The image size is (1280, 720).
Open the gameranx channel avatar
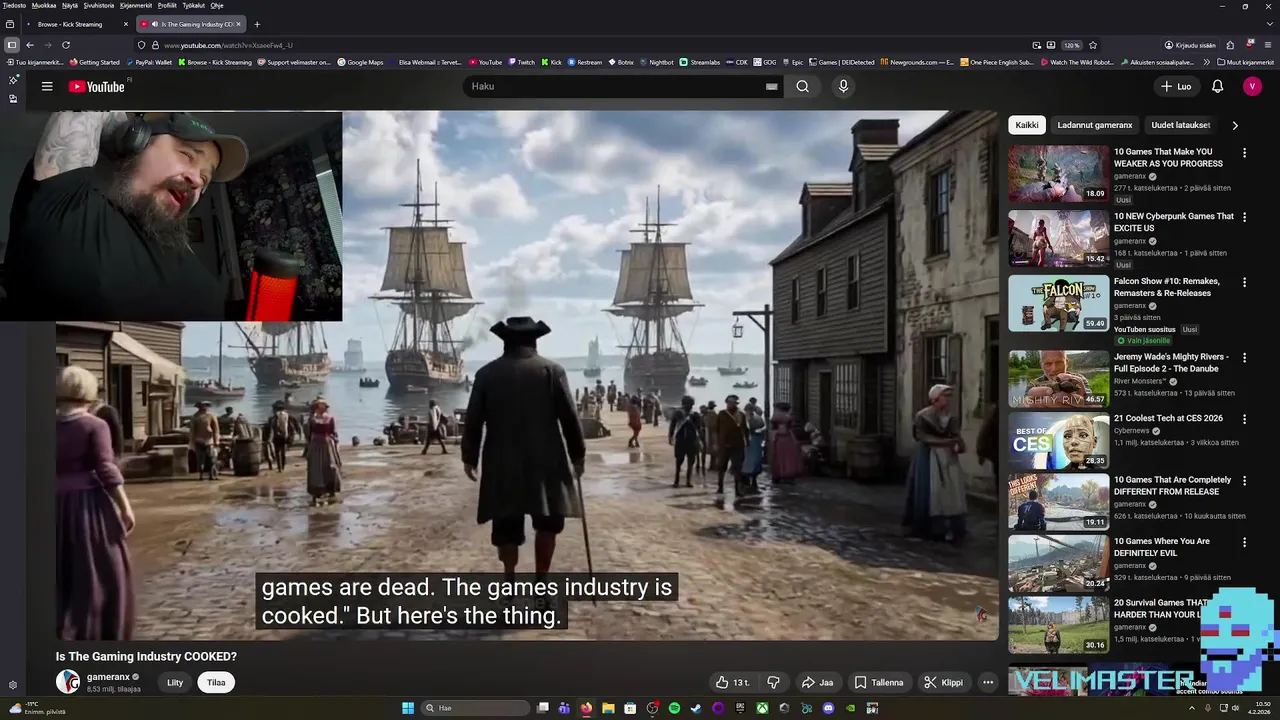click(x=68, y=682)
